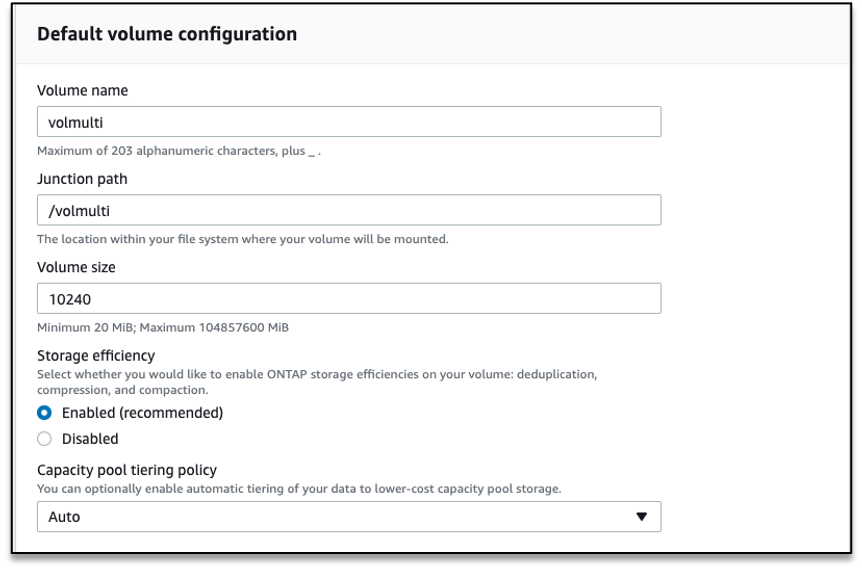Select the Disabled storage efficiency radio button
The height and width of the screenshot is (570, 862).
pos(44,439)
